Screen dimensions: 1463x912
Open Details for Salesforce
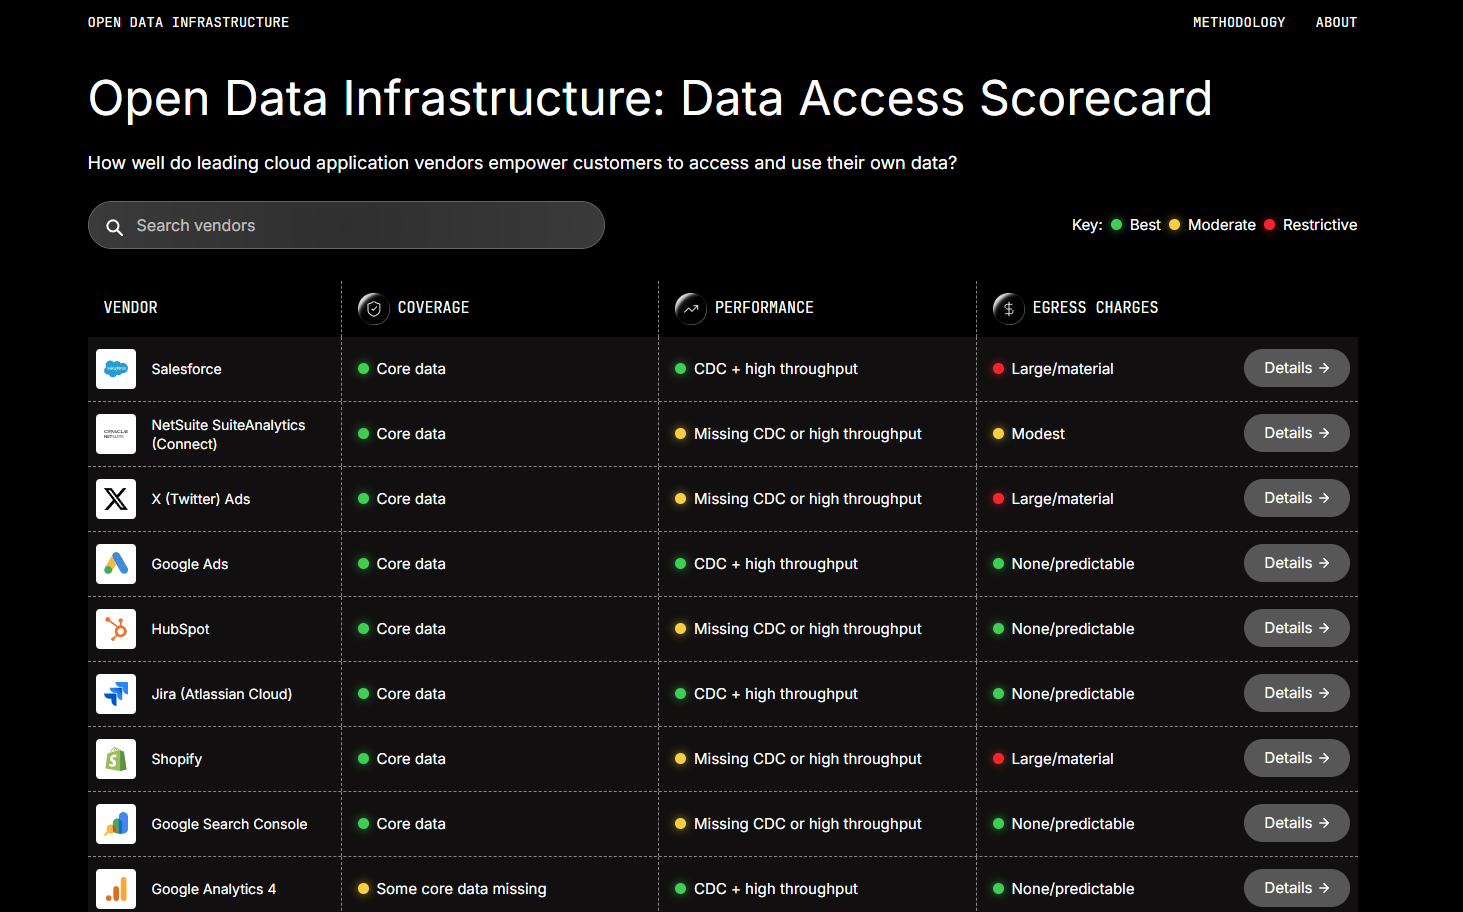coord(1296,368)
